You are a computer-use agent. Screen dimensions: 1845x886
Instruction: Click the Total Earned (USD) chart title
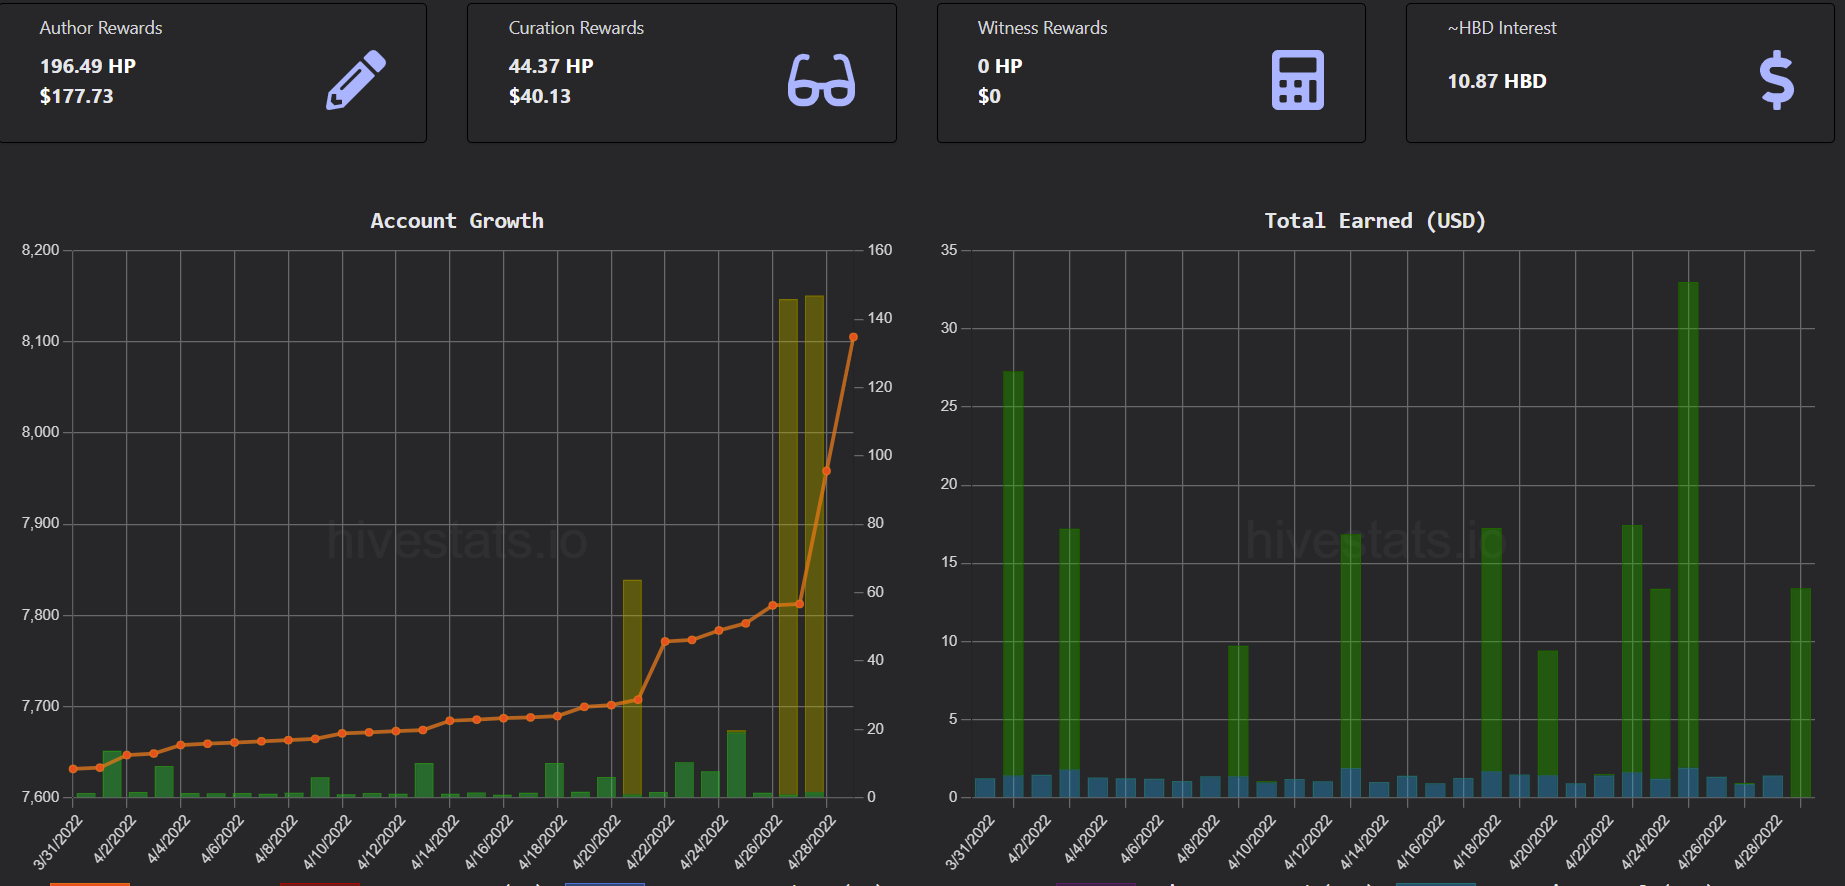tap(1375, 221)
